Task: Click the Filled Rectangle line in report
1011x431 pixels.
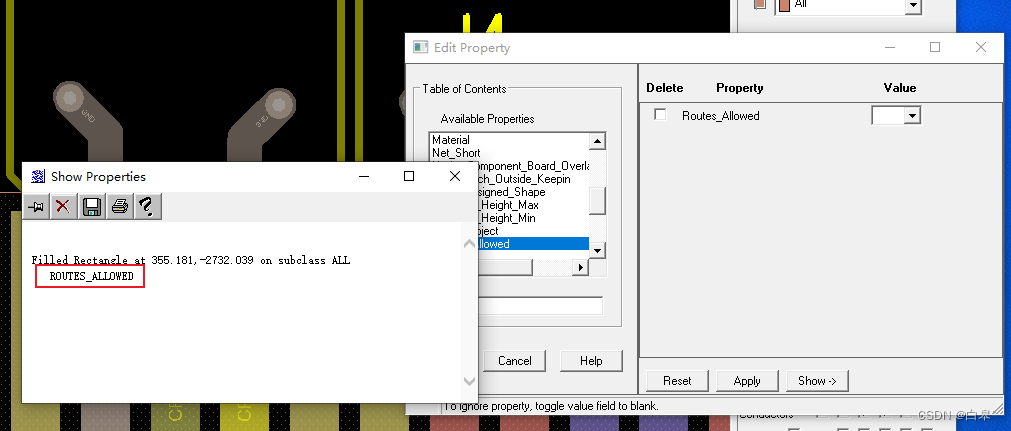Action: (191, 260)
